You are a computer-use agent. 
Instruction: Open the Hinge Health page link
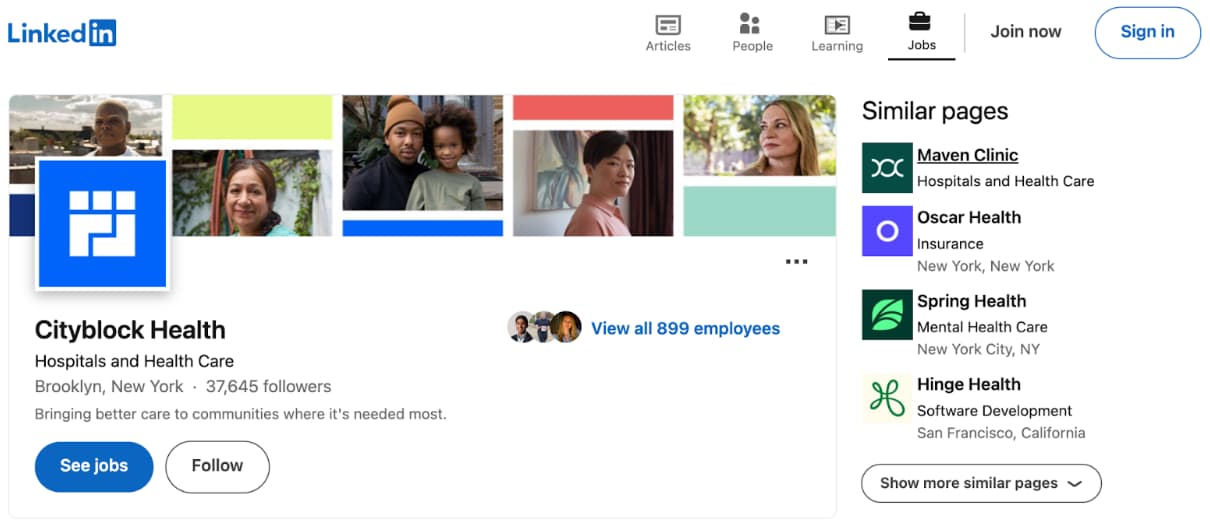[x=969, y=384]
